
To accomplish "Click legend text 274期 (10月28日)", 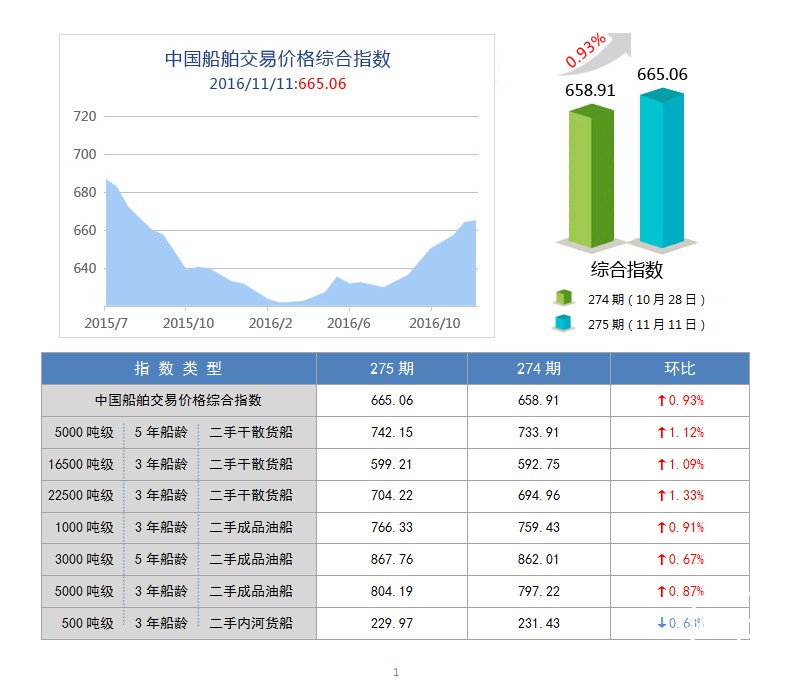I will coord(646,299).
